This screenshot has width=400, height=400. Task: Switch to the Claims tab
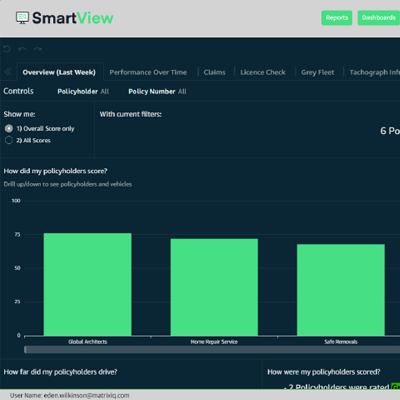click(214, 72)
